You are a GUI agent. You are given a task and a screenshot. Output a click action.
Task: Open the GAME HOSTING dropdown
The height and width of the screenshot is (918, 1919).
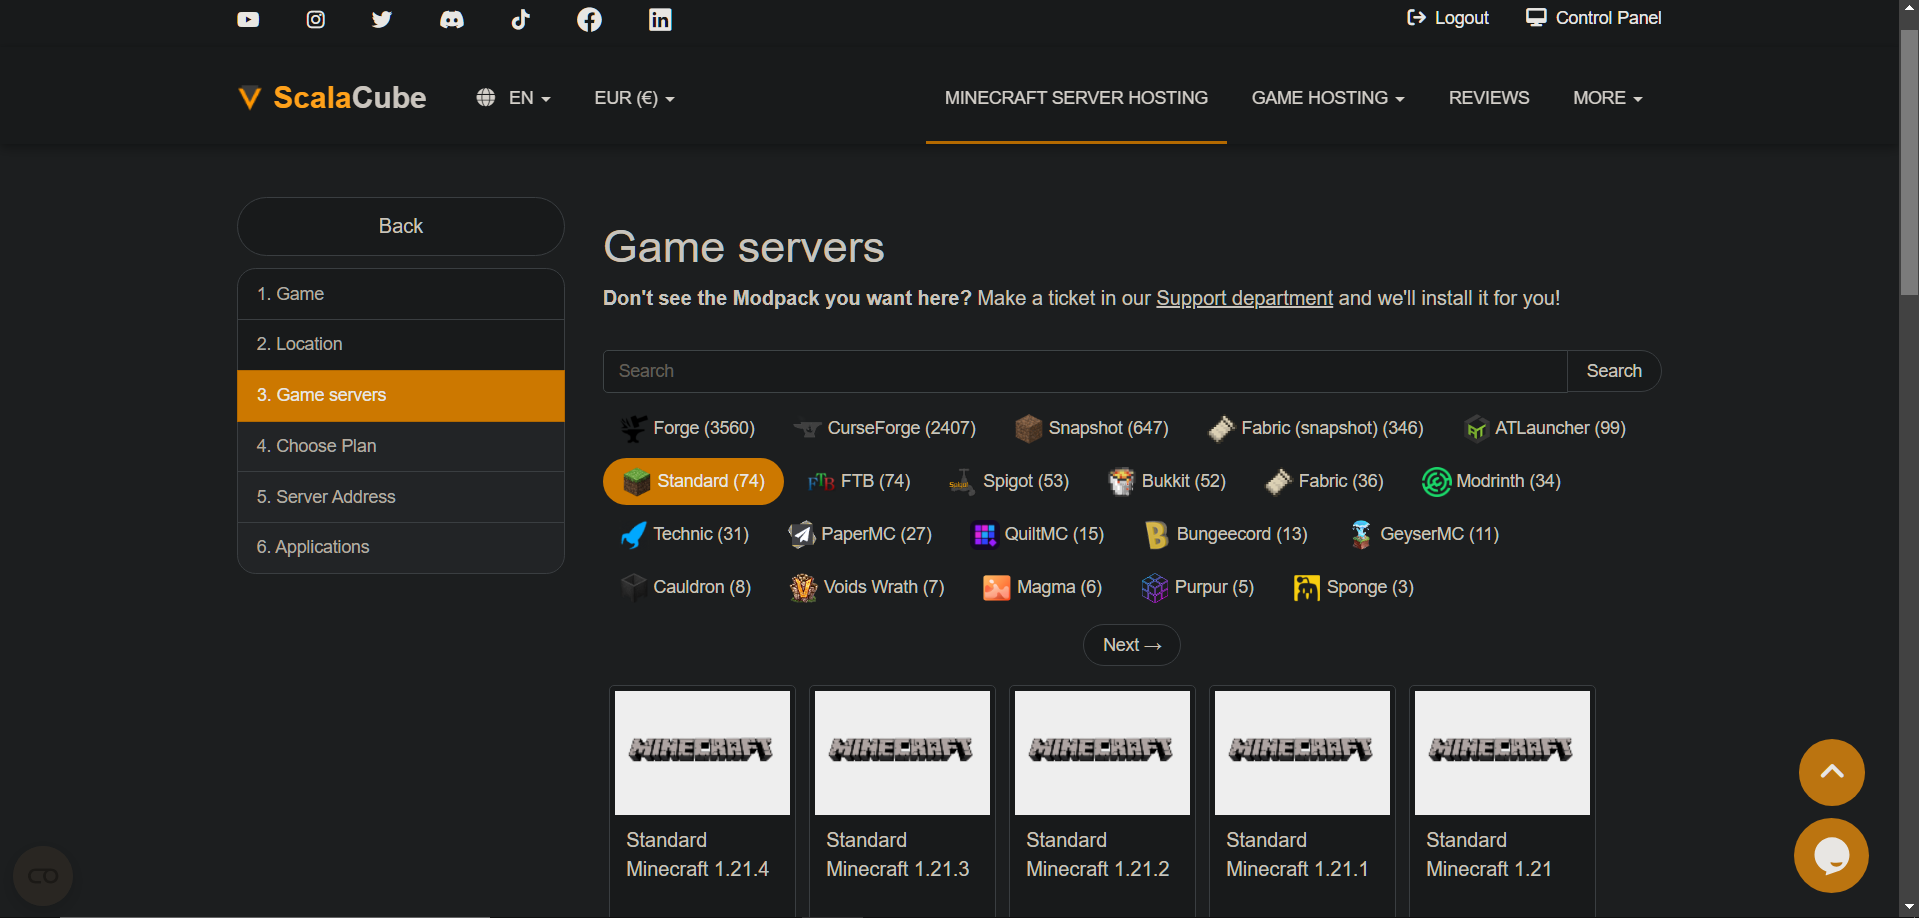[1327, 97]
